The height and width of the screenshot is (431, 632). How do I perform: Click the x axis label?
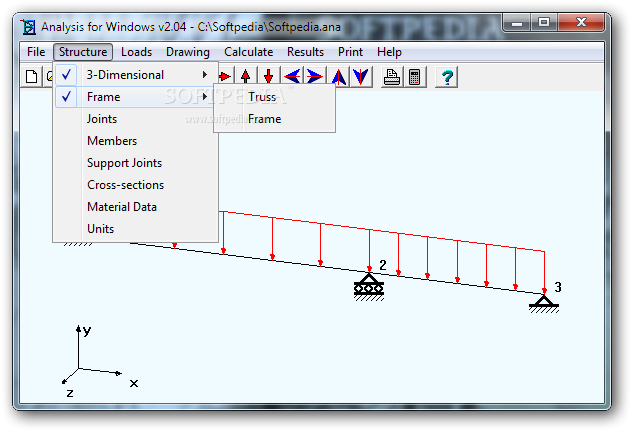134,383
